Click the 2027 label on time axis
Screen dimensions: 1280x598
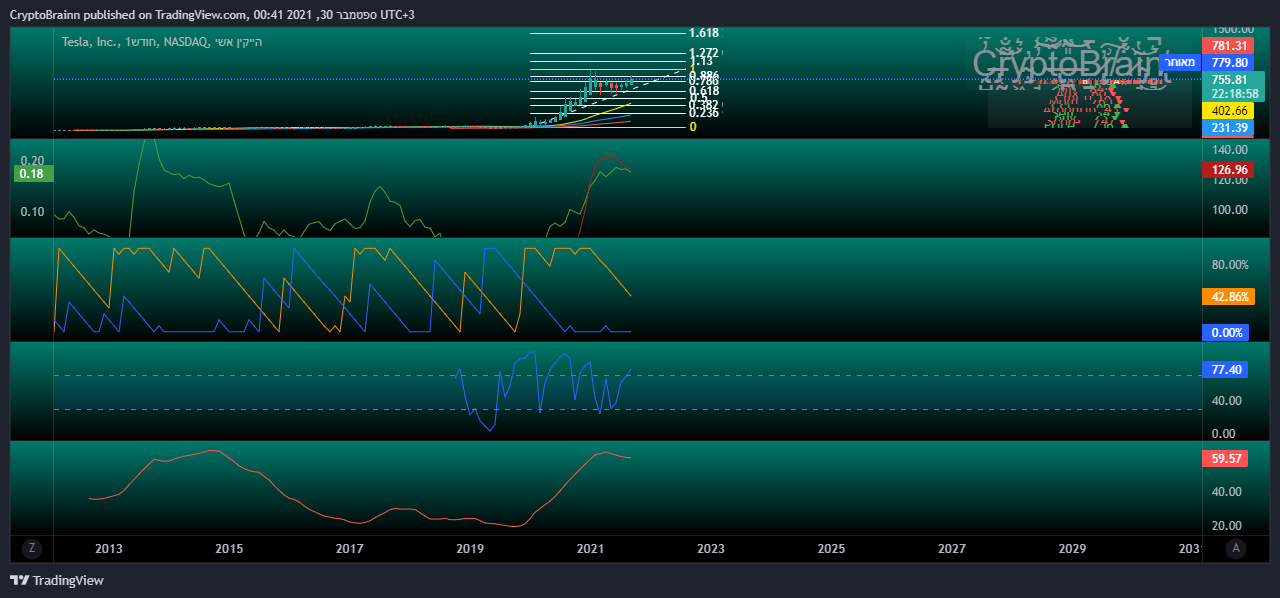point(952,549)
